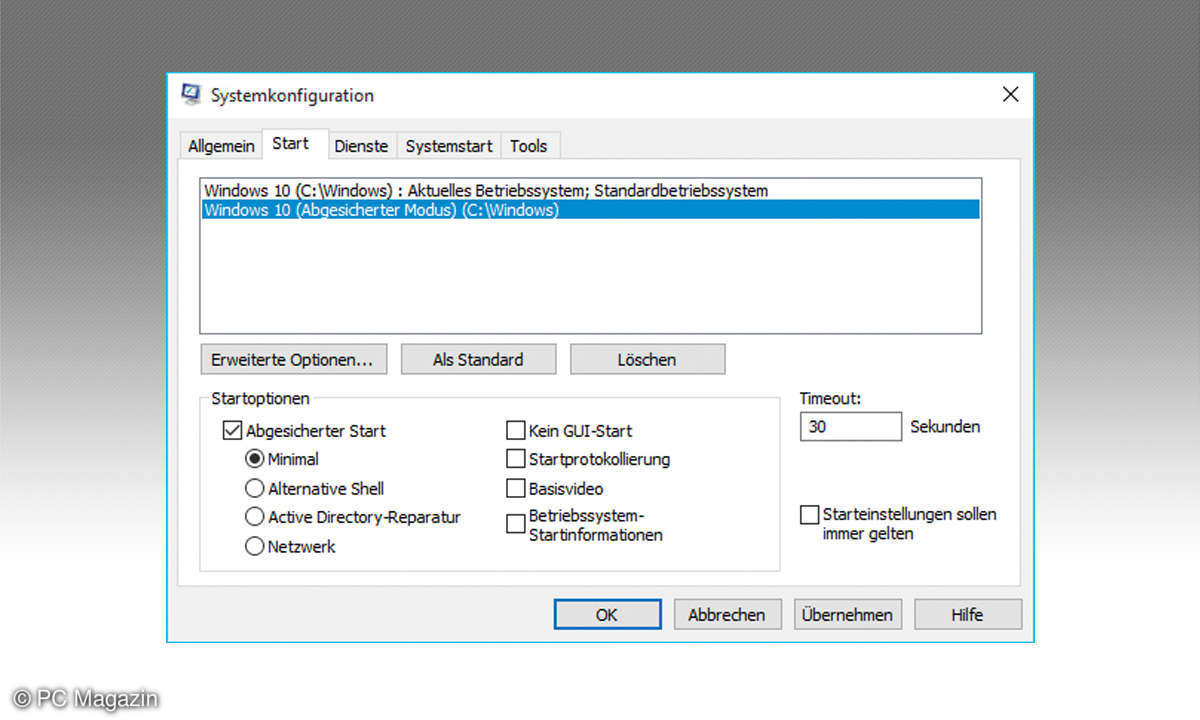This screenshot has height=720, width=1200.
Task: Close the Systemkonfiguration dialog
Action: (1010, 95)
